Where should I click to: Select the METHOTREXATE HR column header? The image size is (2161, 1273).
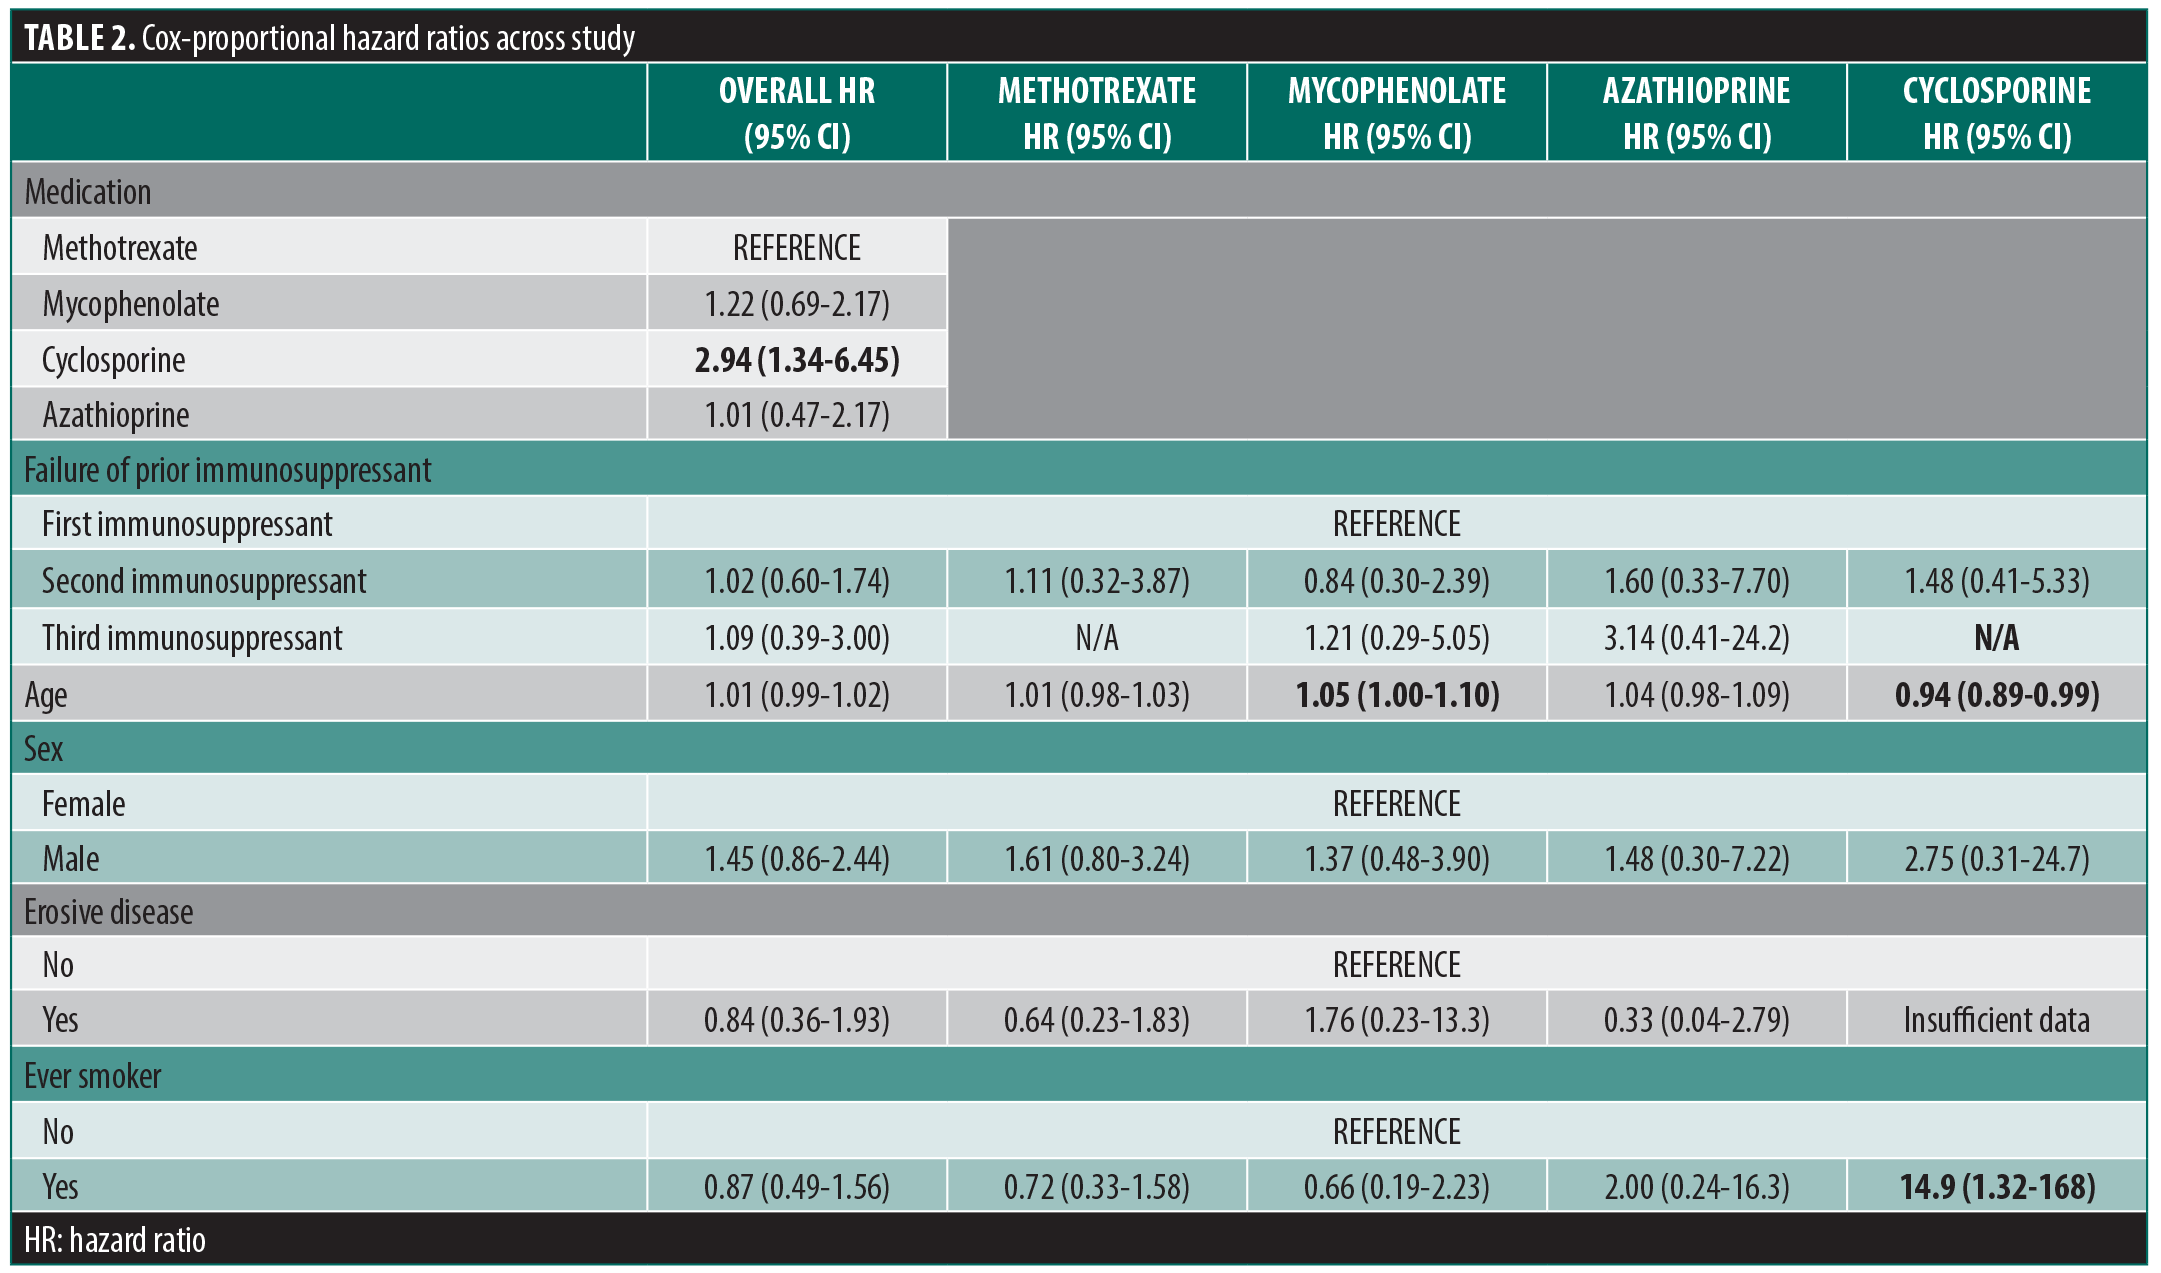1096,113
